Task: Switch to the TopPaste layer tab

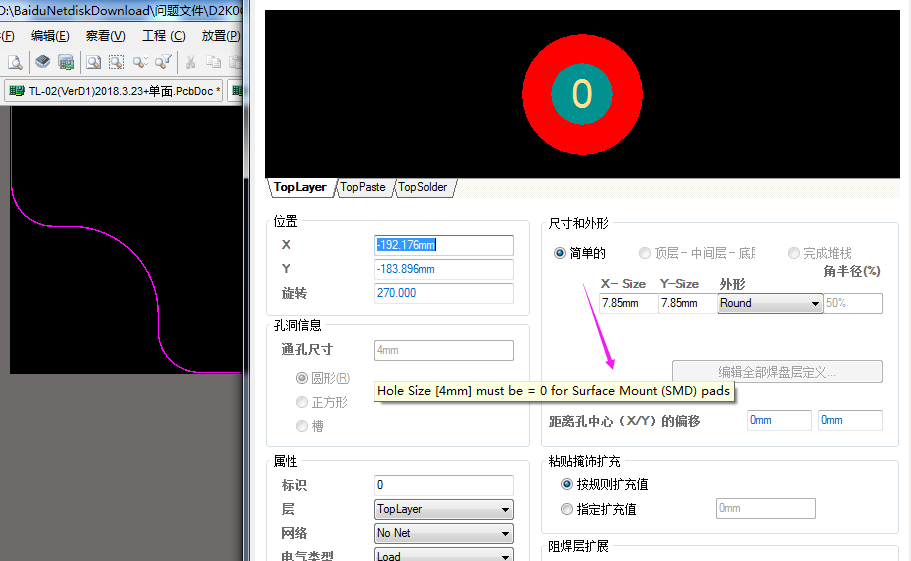Action: [362, 187]
